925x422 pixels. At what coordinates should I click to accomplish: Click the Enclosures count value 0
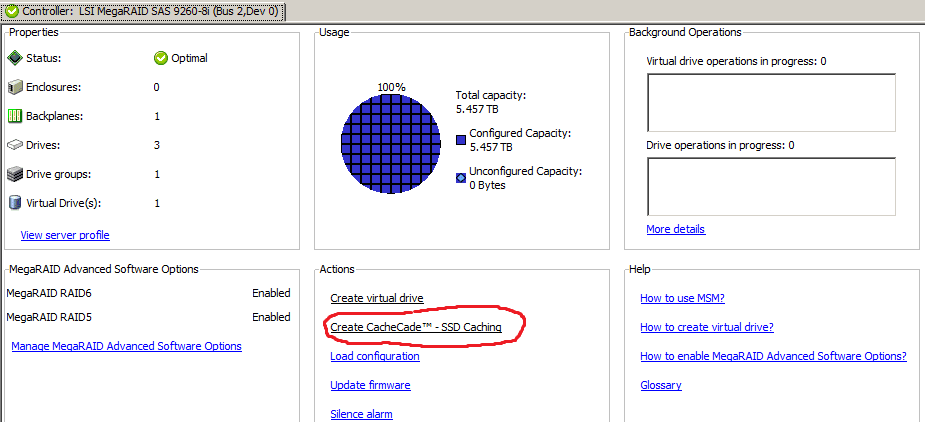click(157, 87)
